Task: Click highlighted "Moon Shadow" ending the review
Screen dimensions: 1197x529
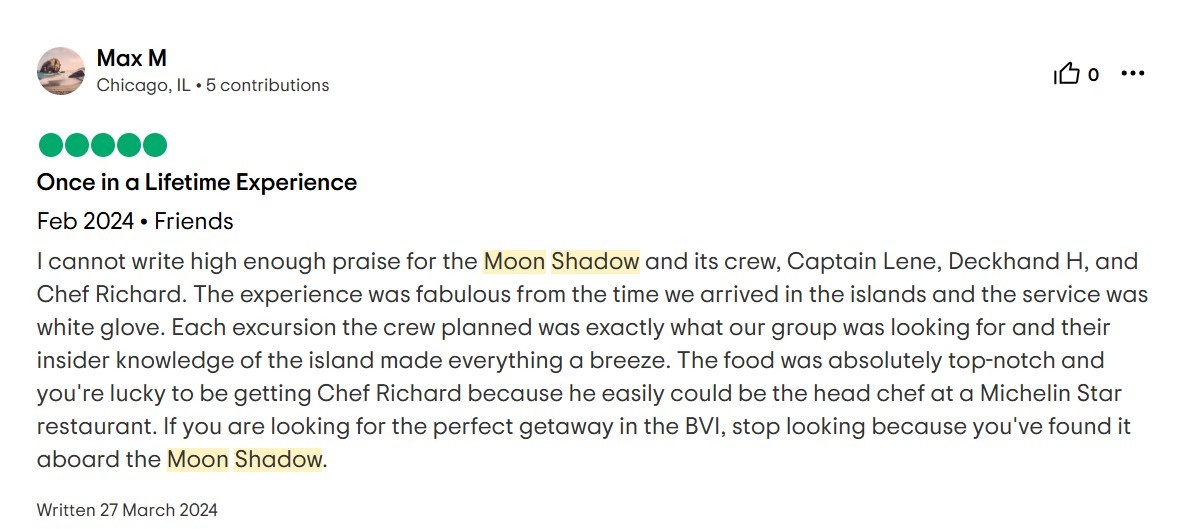Action: tap(245, 460)
